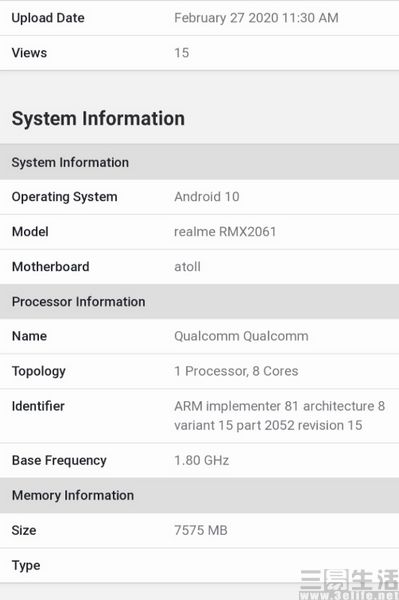Click the Memory Information section header
The image size is (399, 600).
(x=199, y=496)
